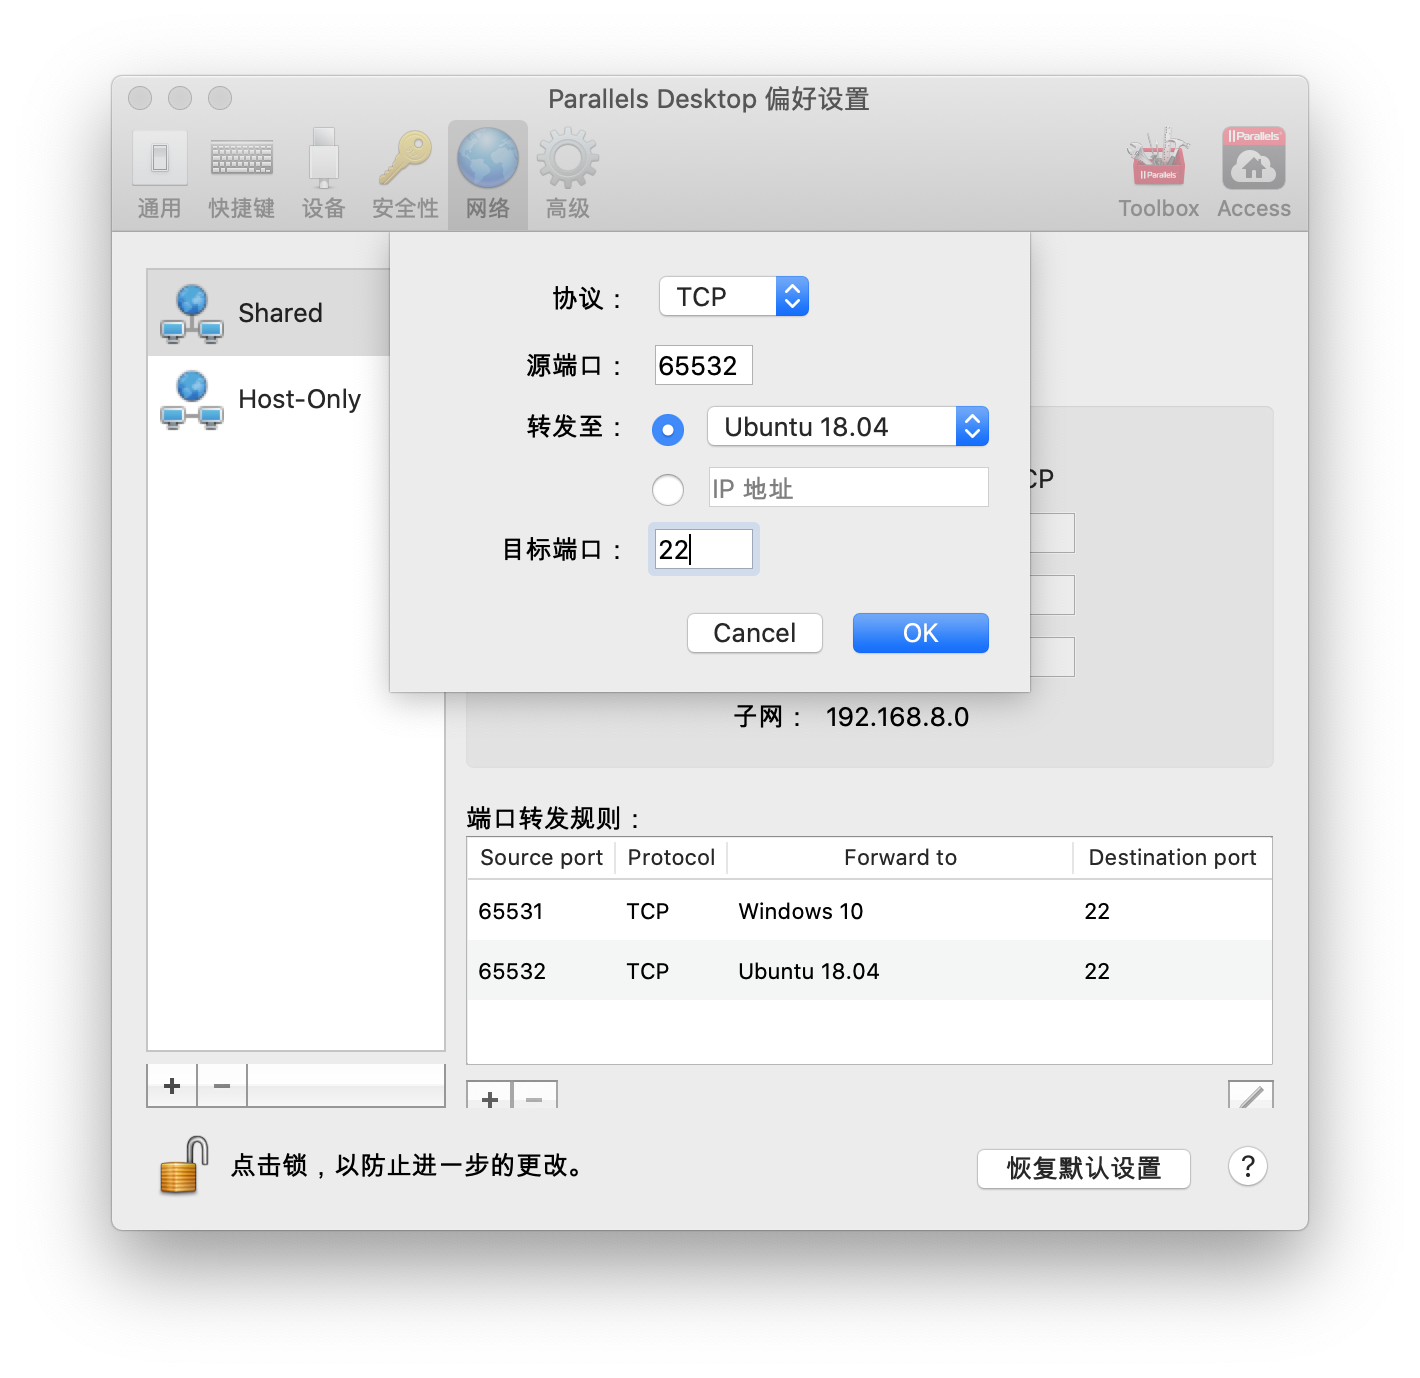The width and height of the screenshot is (1420, 1378).
Task: Open Parallels Access
Action: 1253,174
